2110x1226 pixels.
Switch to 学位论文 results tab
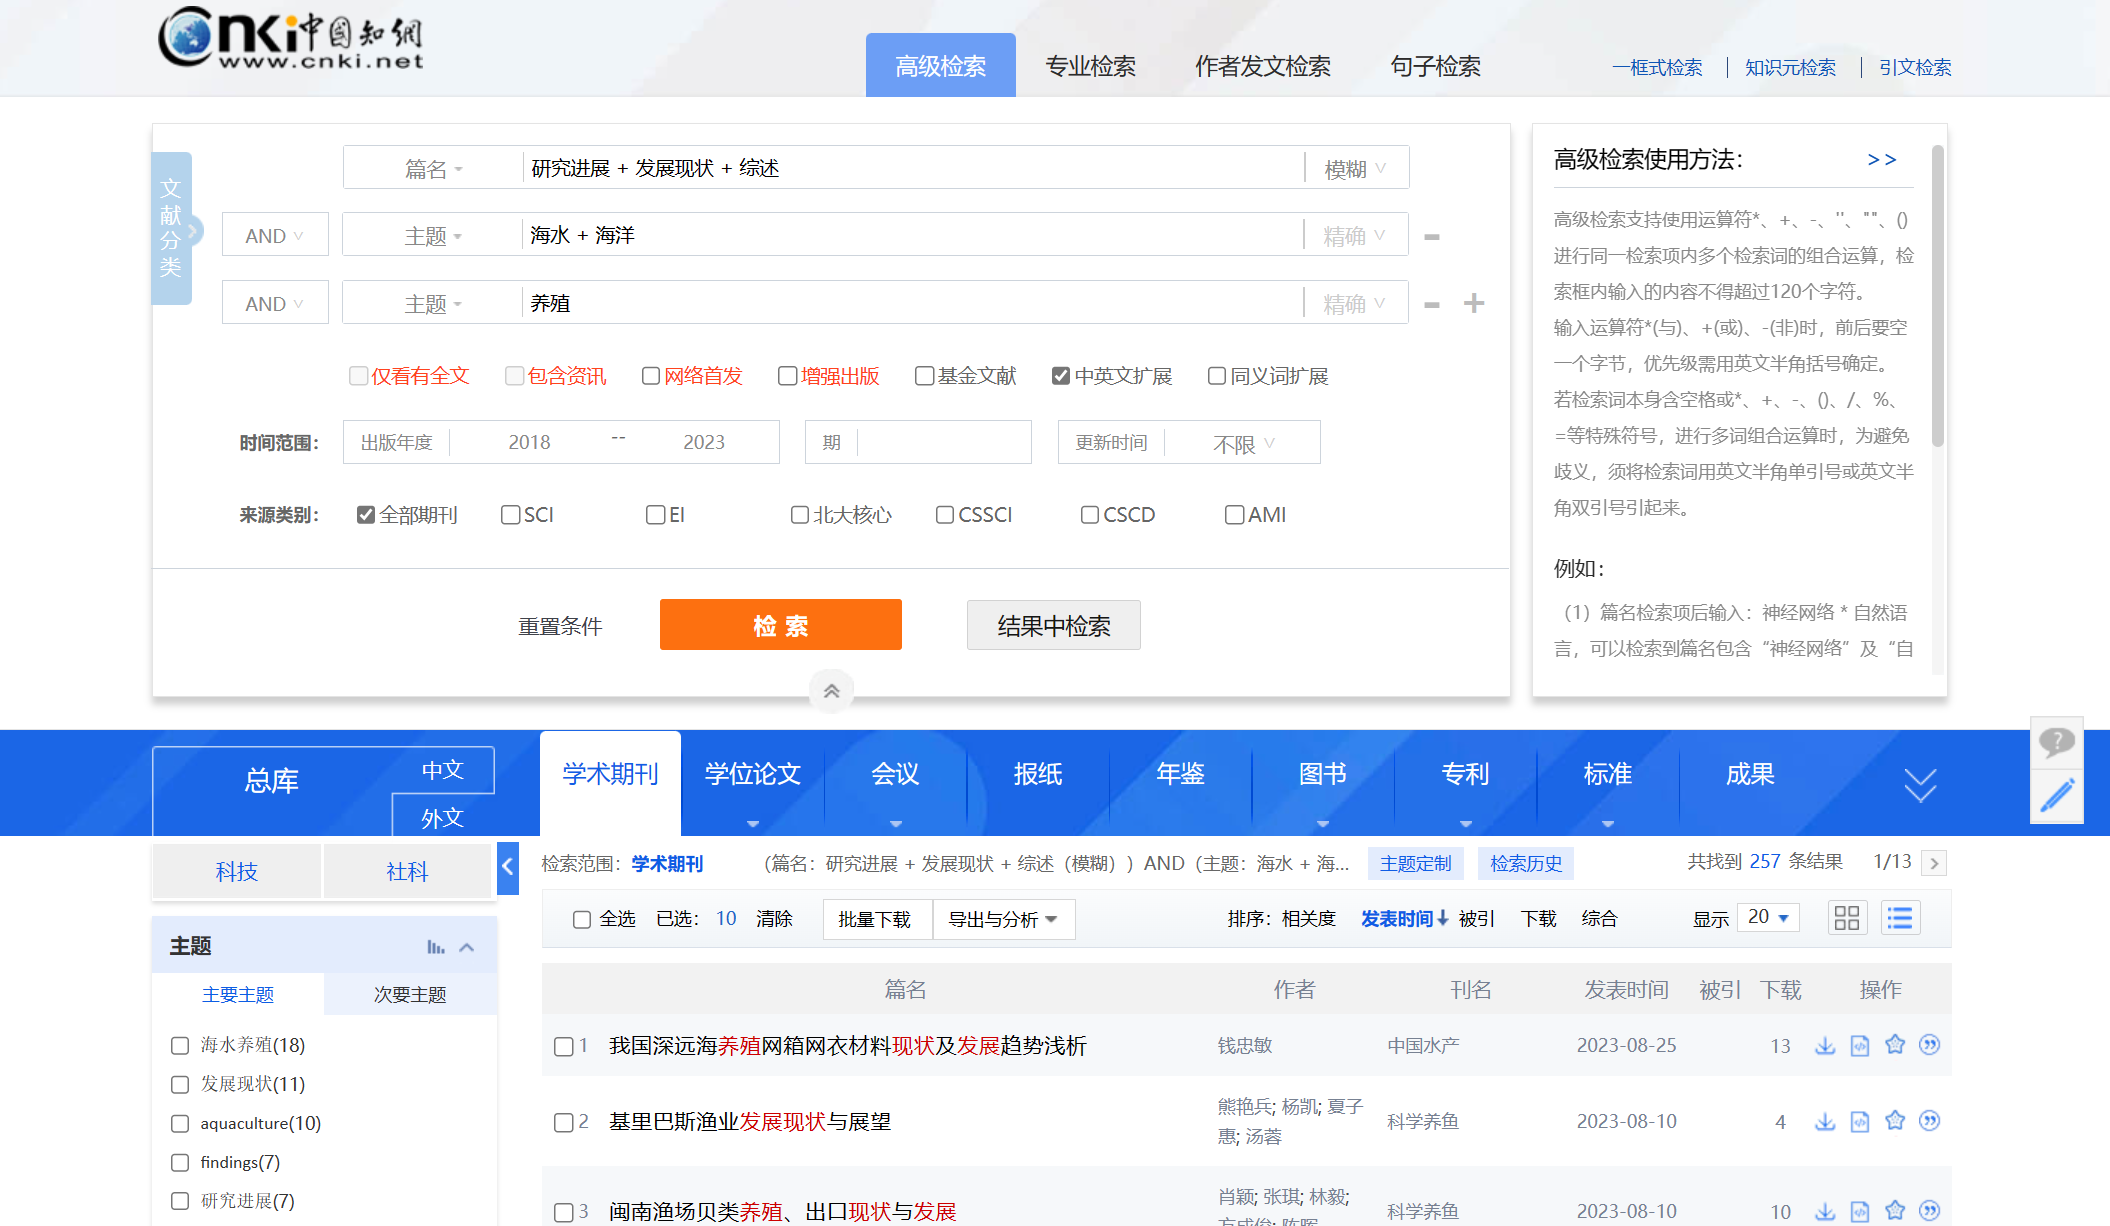point(753,774)
